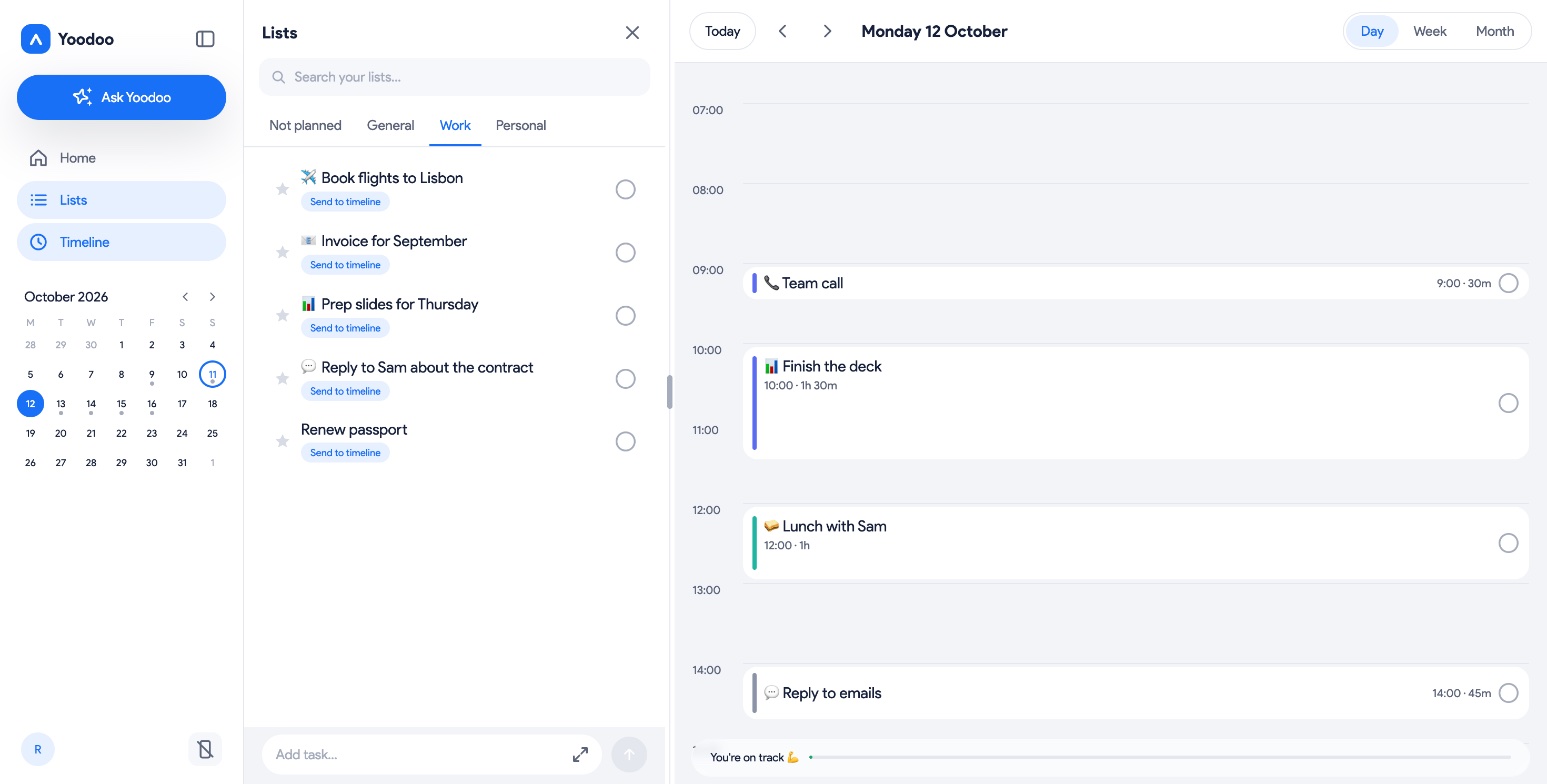The image size is (1547, 784).
Task: Switch to Personal tab
Action: 521,125
